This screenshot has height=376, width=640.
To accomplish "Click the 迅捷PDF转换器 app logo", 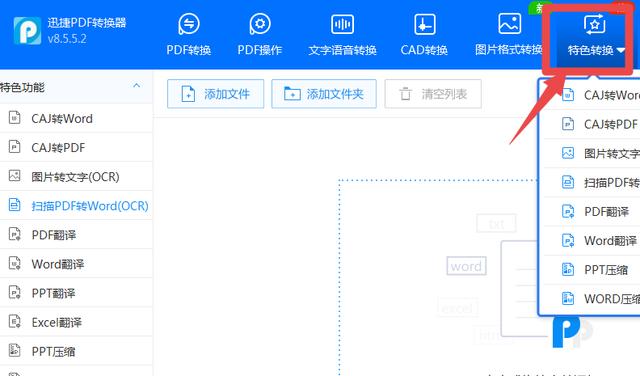I will (x=27, y=31).
